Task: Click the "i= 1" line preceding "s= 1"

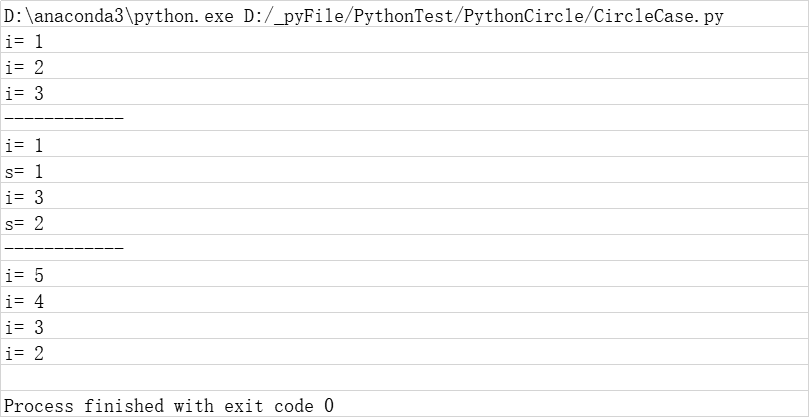Action: pyautogui.click(x=24, y=146)
